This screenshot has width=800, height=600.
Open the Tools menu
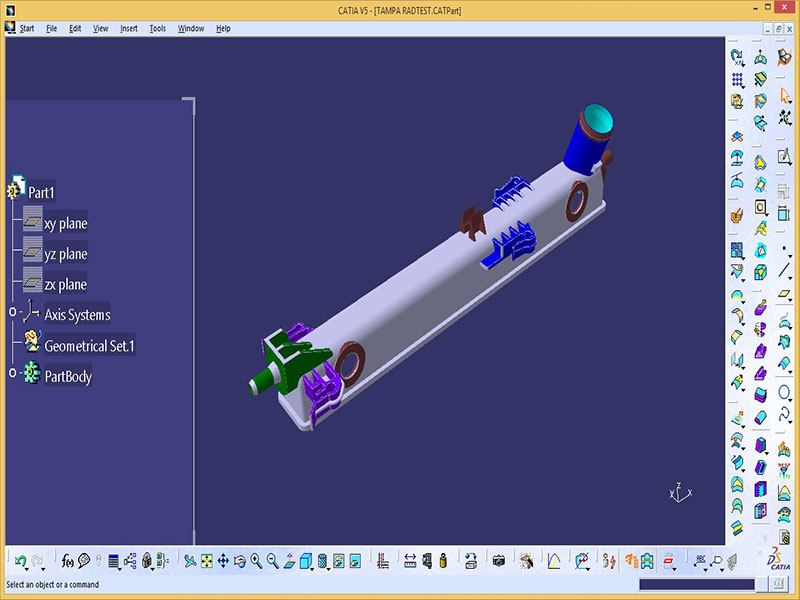(x=158, y=28)
